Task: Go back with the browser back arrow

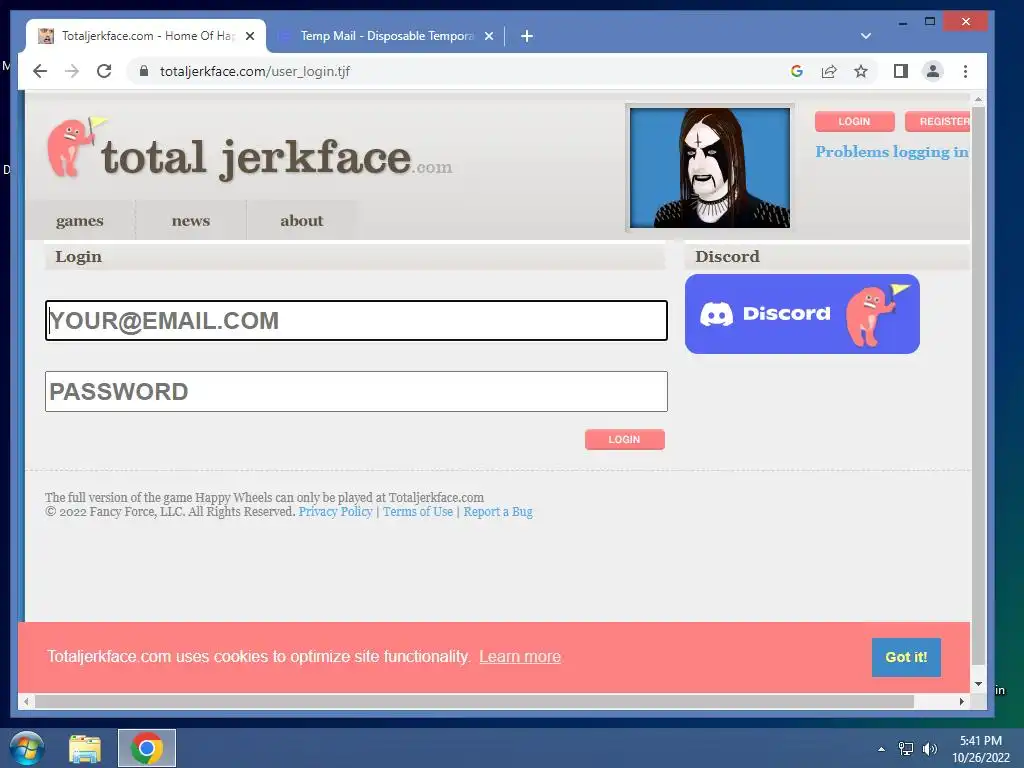Action: (40, 71)
